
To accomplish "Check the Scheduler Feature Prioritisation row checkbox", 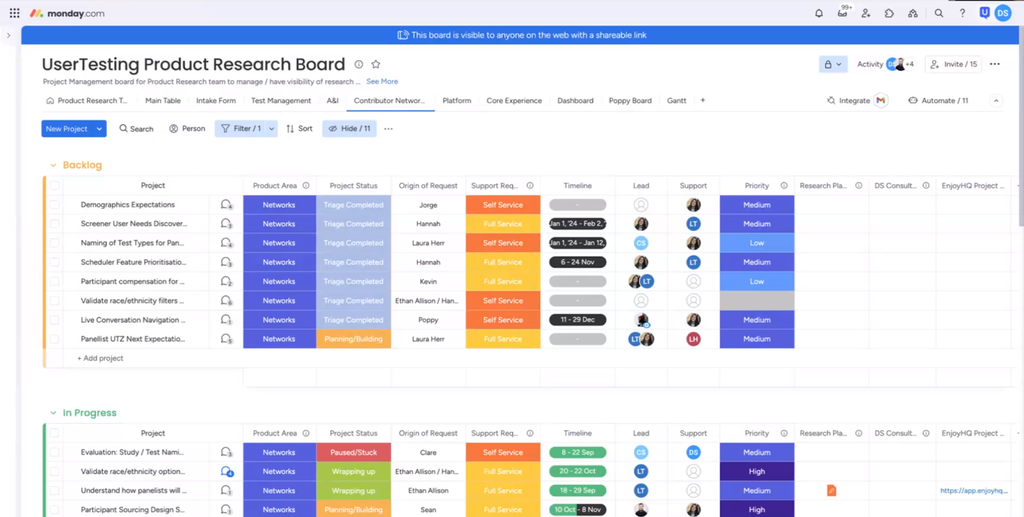I will click(x=54, y=262).
